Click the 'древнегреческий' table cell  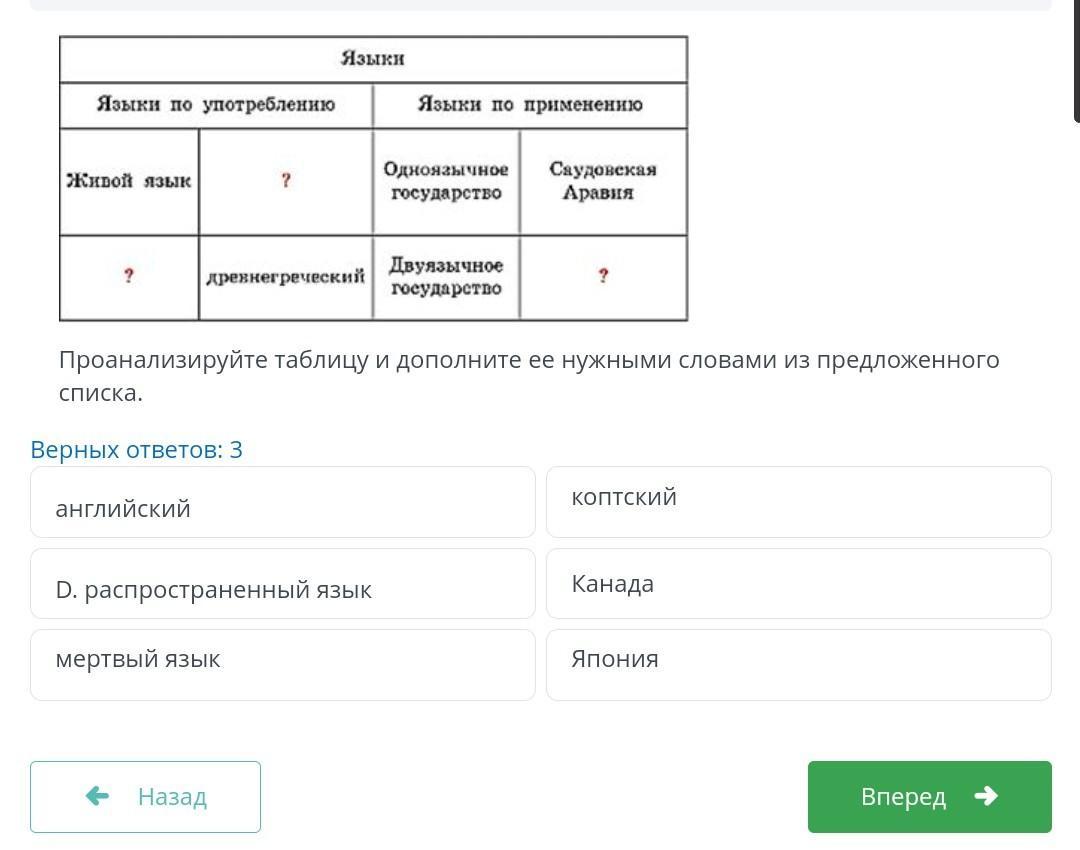click(x=286, y=277)
